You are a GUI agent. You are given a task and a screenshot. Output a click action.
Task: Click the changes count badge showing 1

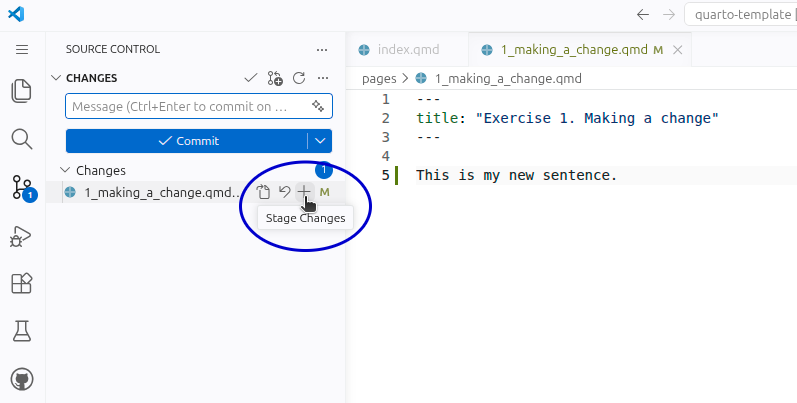(x=324, y=170)
